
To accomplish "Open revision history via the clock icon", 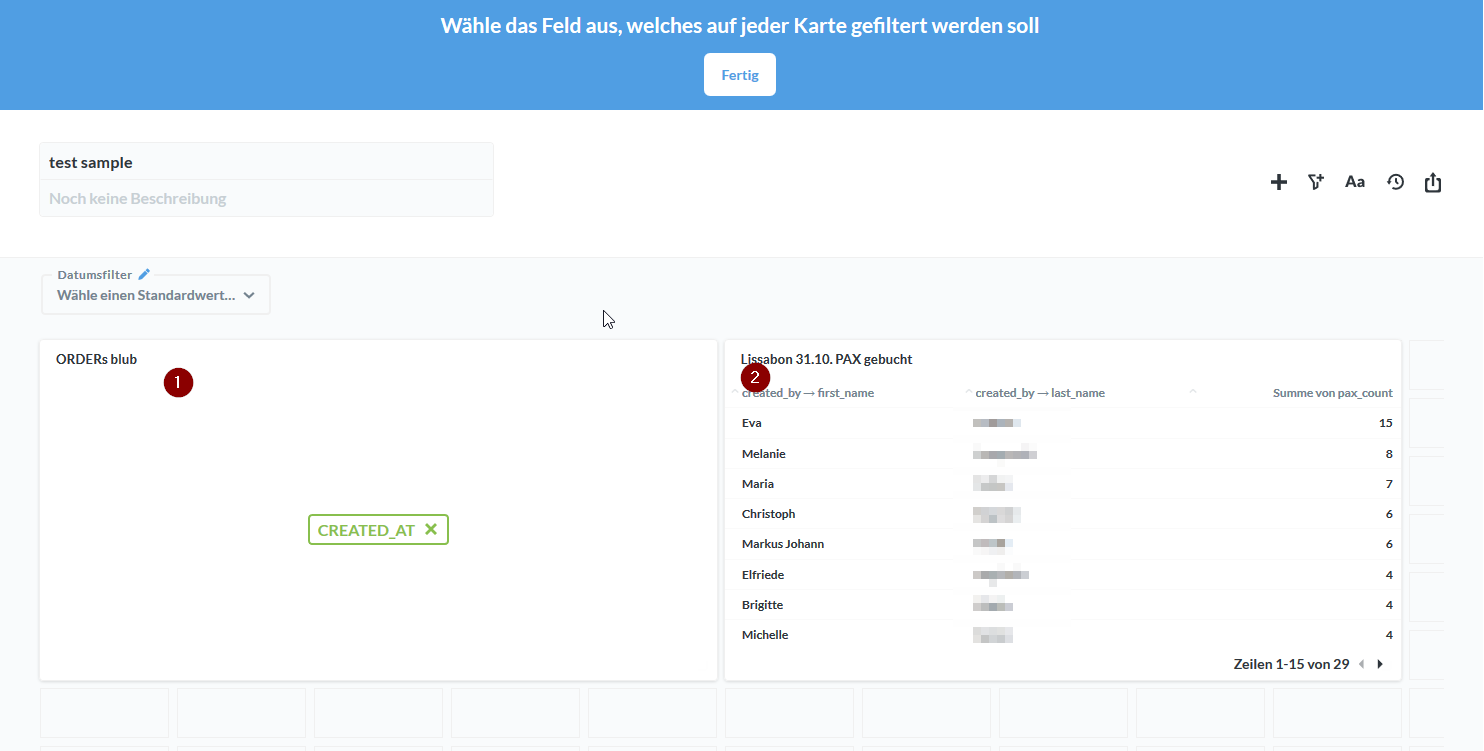I will [x=1395, y=182].
